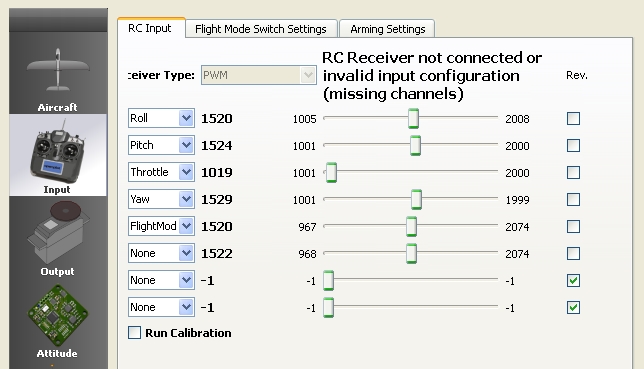This screenshot has width=644, height=369.
Task: Enable Rev. checkbox for Roll row
Action: (x=573, y=119)
